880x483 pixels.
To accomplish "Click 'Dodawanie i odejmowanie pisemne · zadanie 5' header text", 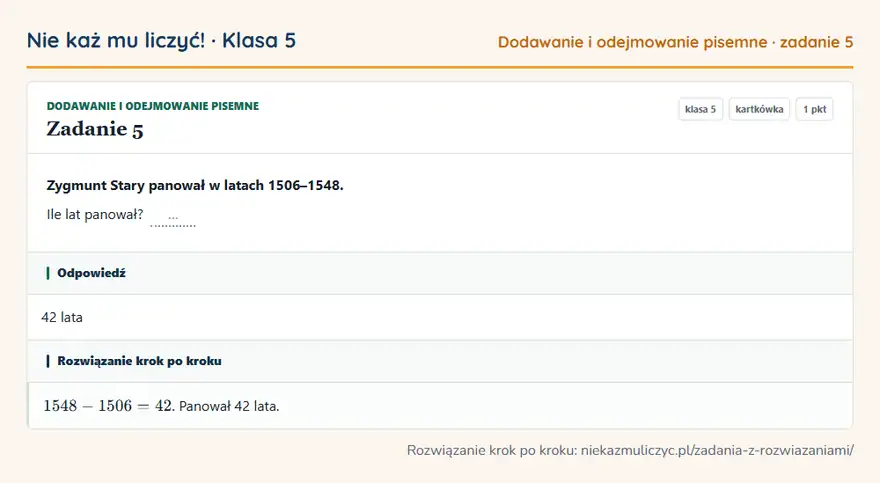I will click(675, 42).
